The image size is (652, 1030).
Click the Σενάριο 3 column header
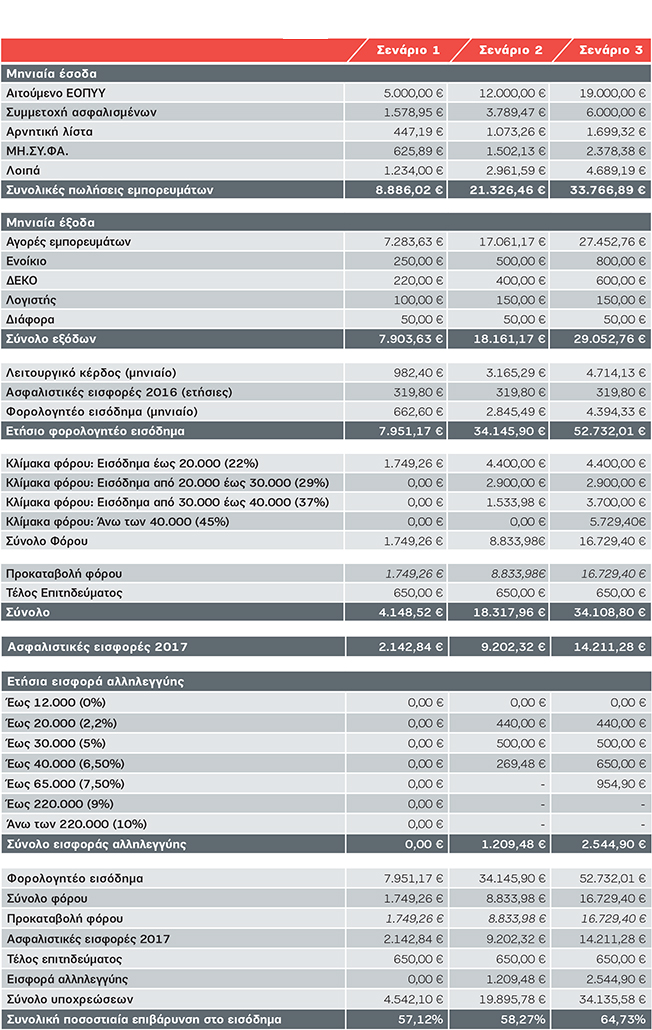pyautogui.click(x=610, y=50)
